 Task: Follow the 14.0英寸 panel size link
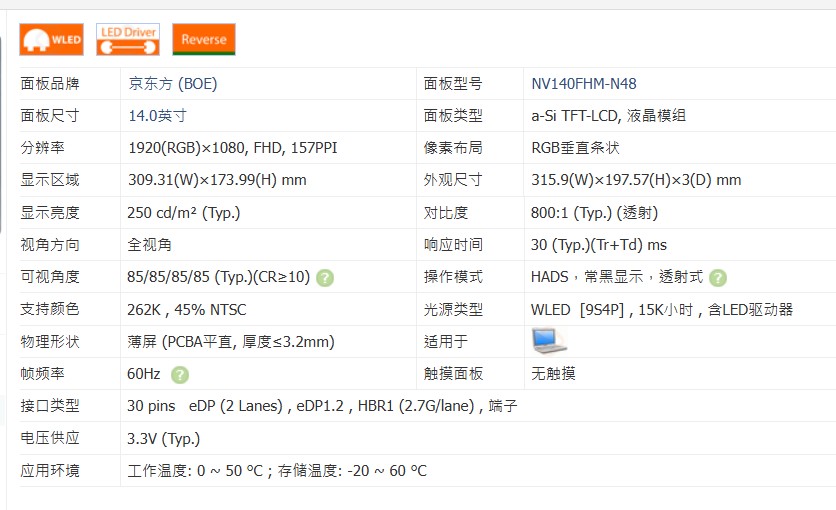click(157, 116)
